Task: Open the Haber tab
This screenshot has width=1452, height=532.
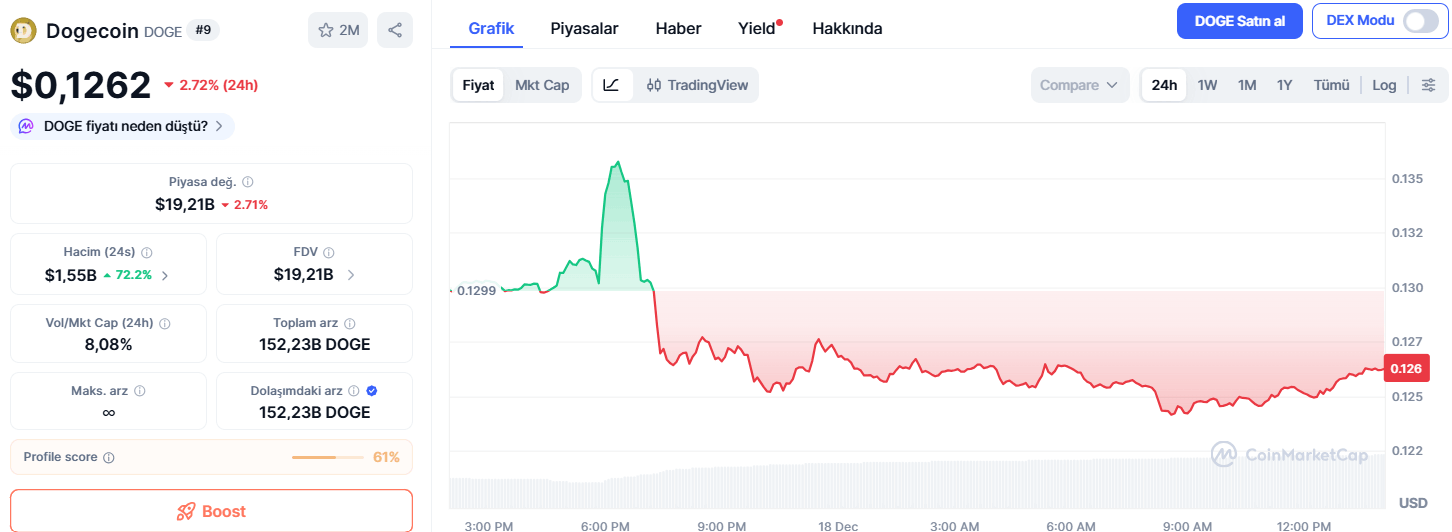Action: [x=678, y=28]
